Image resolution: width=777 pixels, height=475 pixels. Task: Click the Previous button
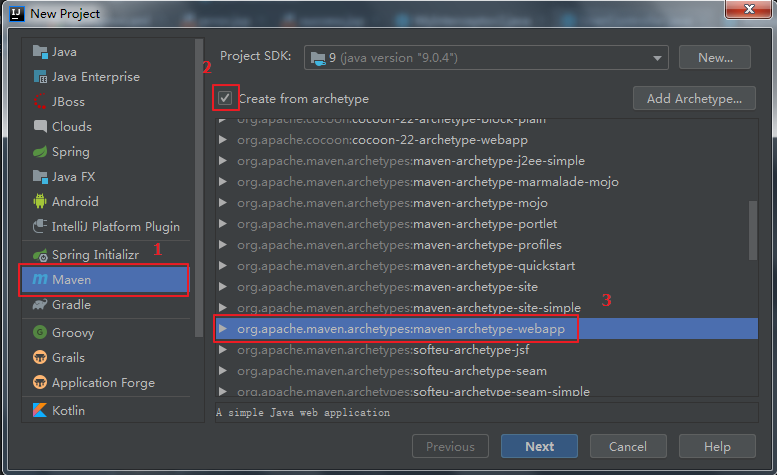click(450, 446)
